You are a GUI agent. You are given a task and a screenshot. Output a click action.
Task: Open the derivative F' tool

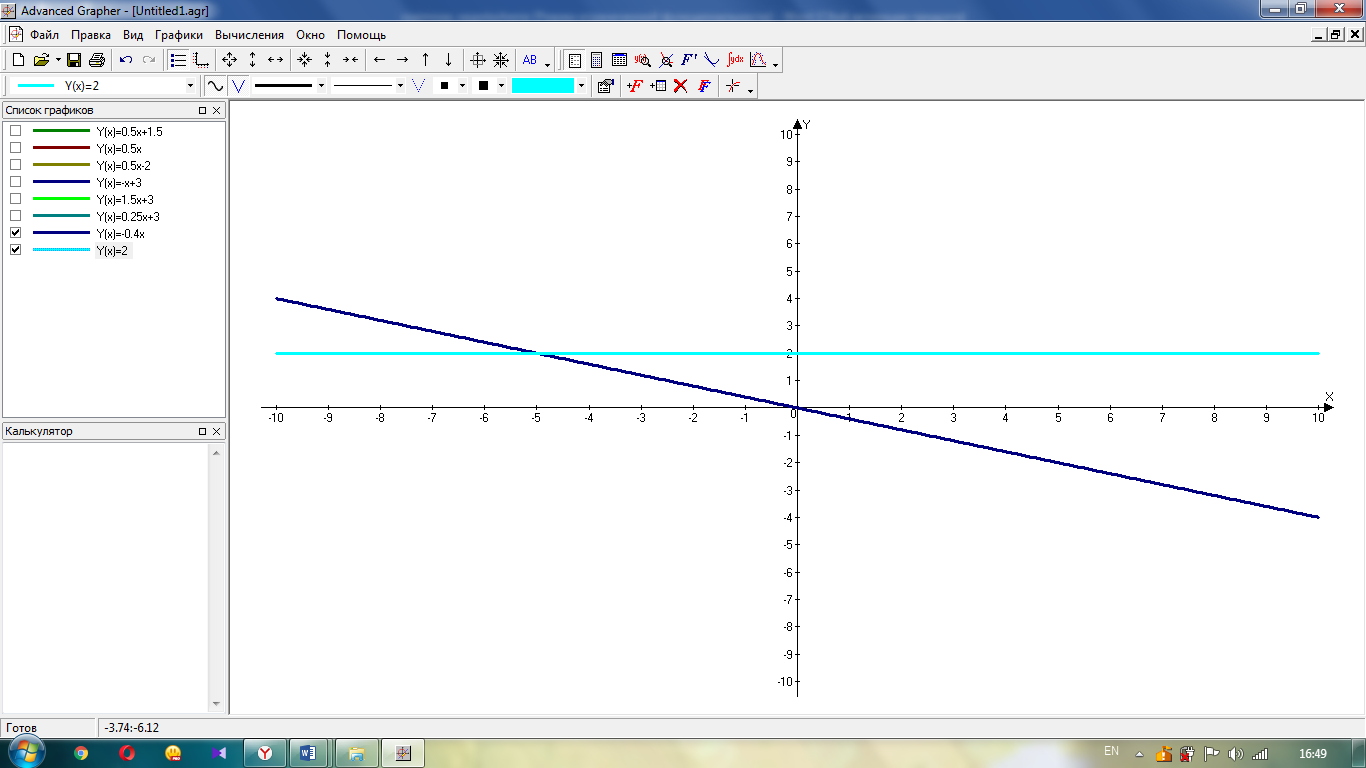coord(689,60)
